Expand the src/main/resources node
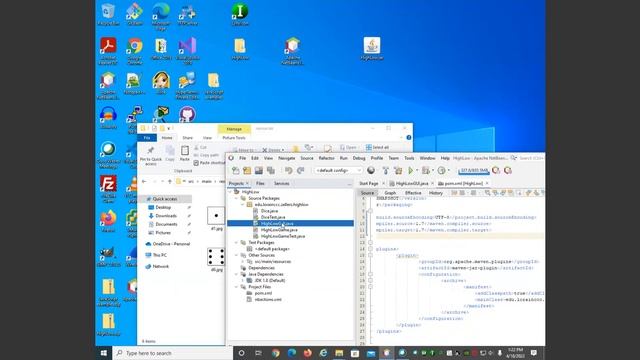 point(243,261)
